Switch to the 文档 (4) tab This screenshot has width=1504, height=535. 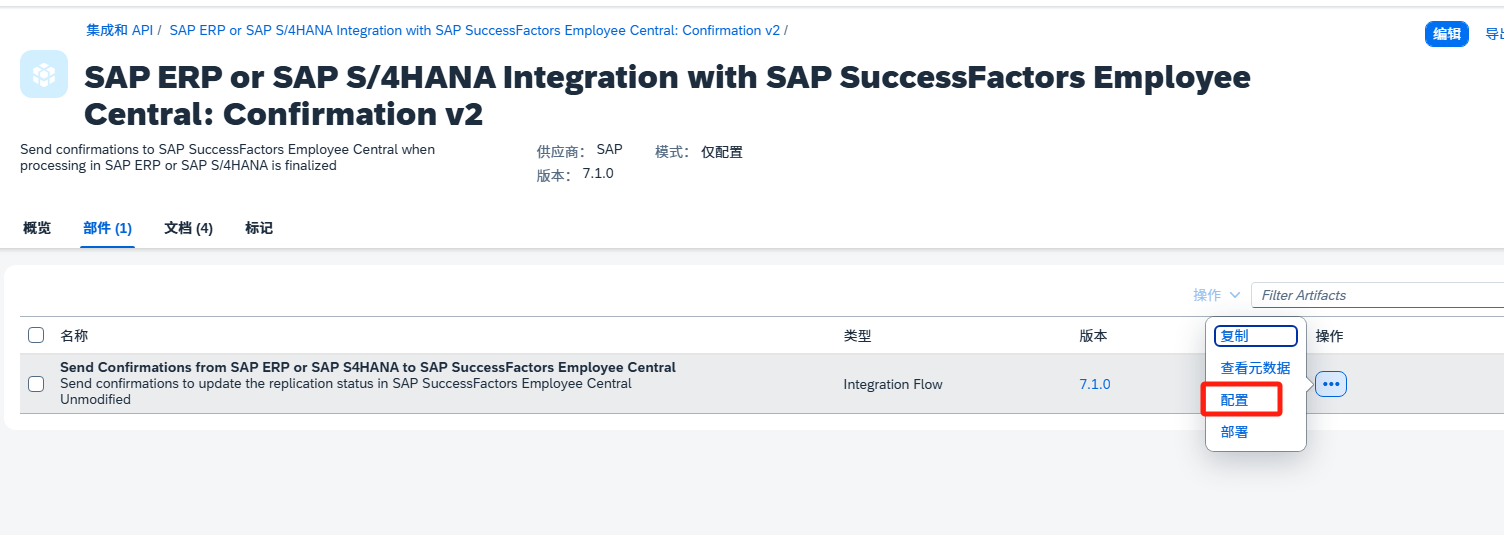(x=189, y=228)
